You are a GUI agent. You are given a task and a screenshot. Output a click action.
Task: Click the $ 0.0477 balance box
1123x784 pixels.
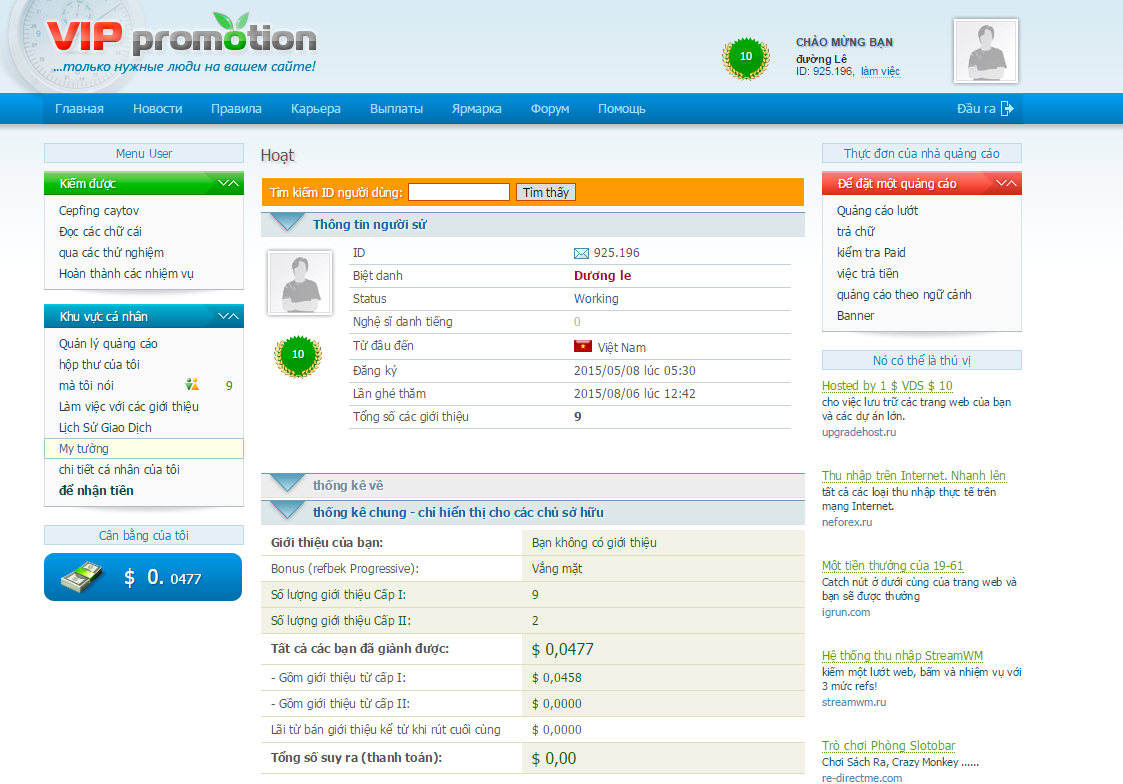(143, 577)
